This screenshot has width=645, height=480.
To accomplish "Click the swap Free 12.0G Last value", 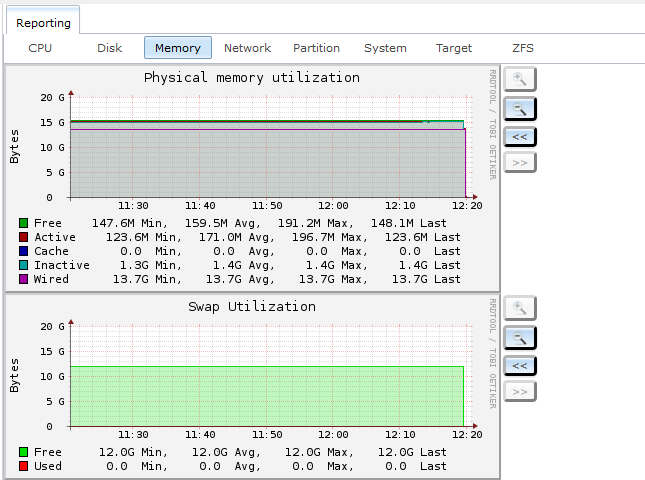I will click(412, 452).
